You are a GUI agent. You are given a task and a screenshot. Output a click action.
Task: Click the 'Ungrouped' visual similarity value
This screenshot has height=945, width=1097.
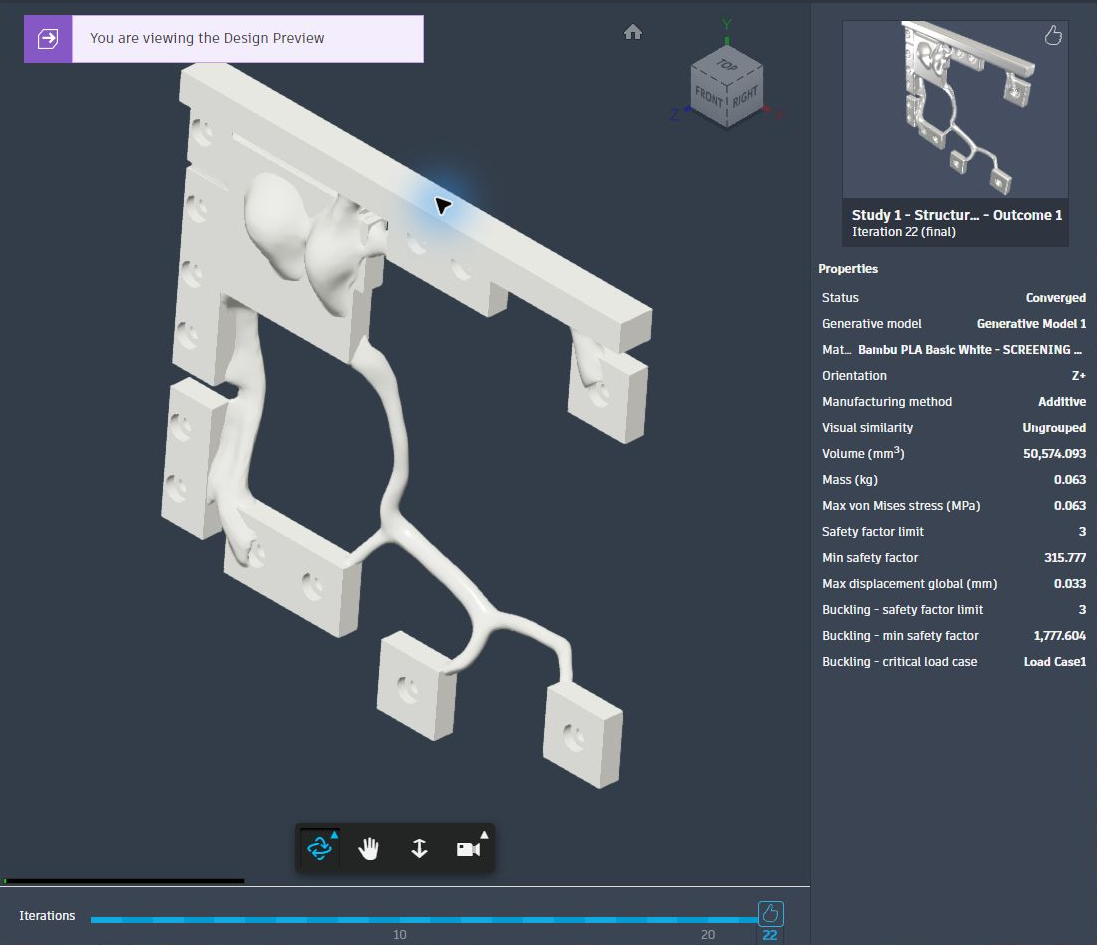click(1054, 427)
